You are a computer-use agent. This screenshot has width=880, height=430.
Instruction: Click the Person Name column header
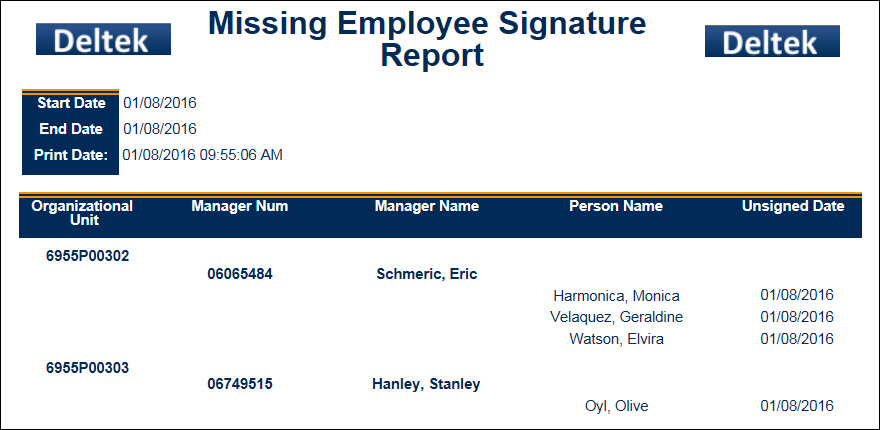pos(616,207)
